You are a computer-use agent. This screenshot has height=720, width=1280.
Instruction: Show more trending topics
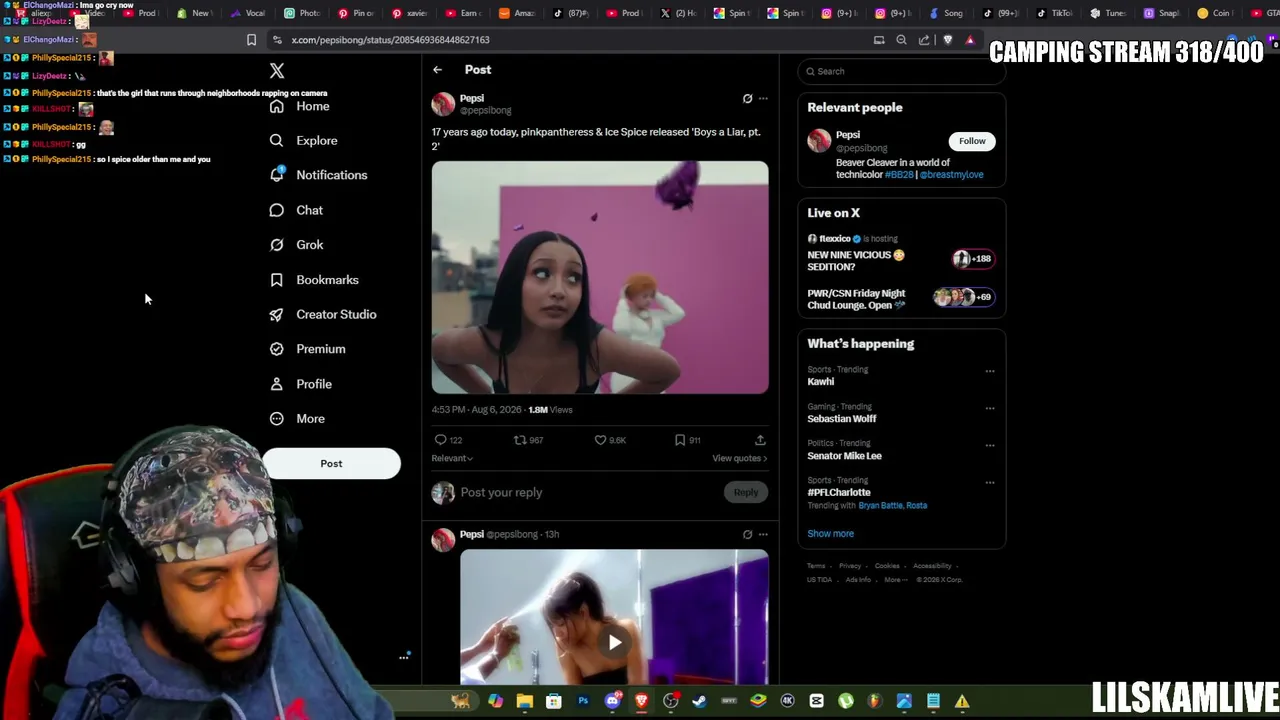[831, 534]
